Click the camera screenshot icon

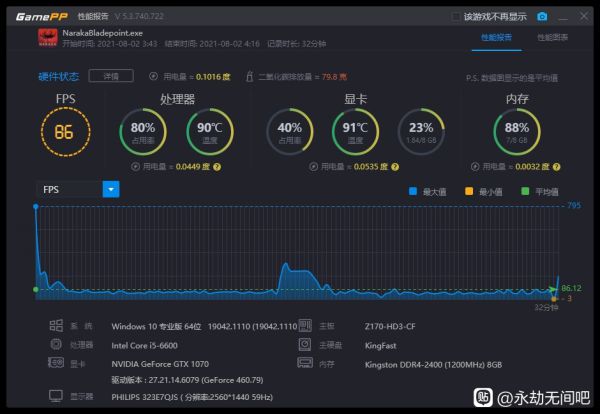coord(542,16)
